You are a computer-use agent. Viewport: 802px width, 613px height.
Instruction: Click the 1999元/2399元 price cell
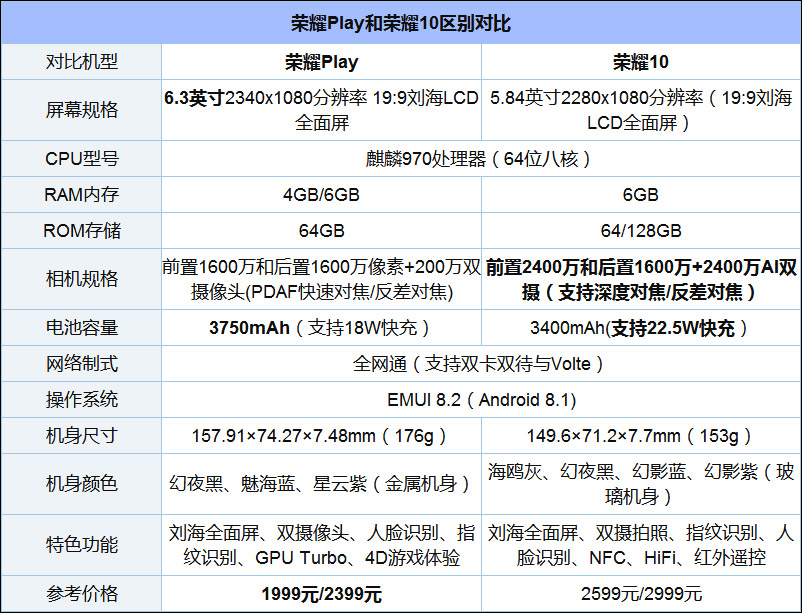click(322, 594)
